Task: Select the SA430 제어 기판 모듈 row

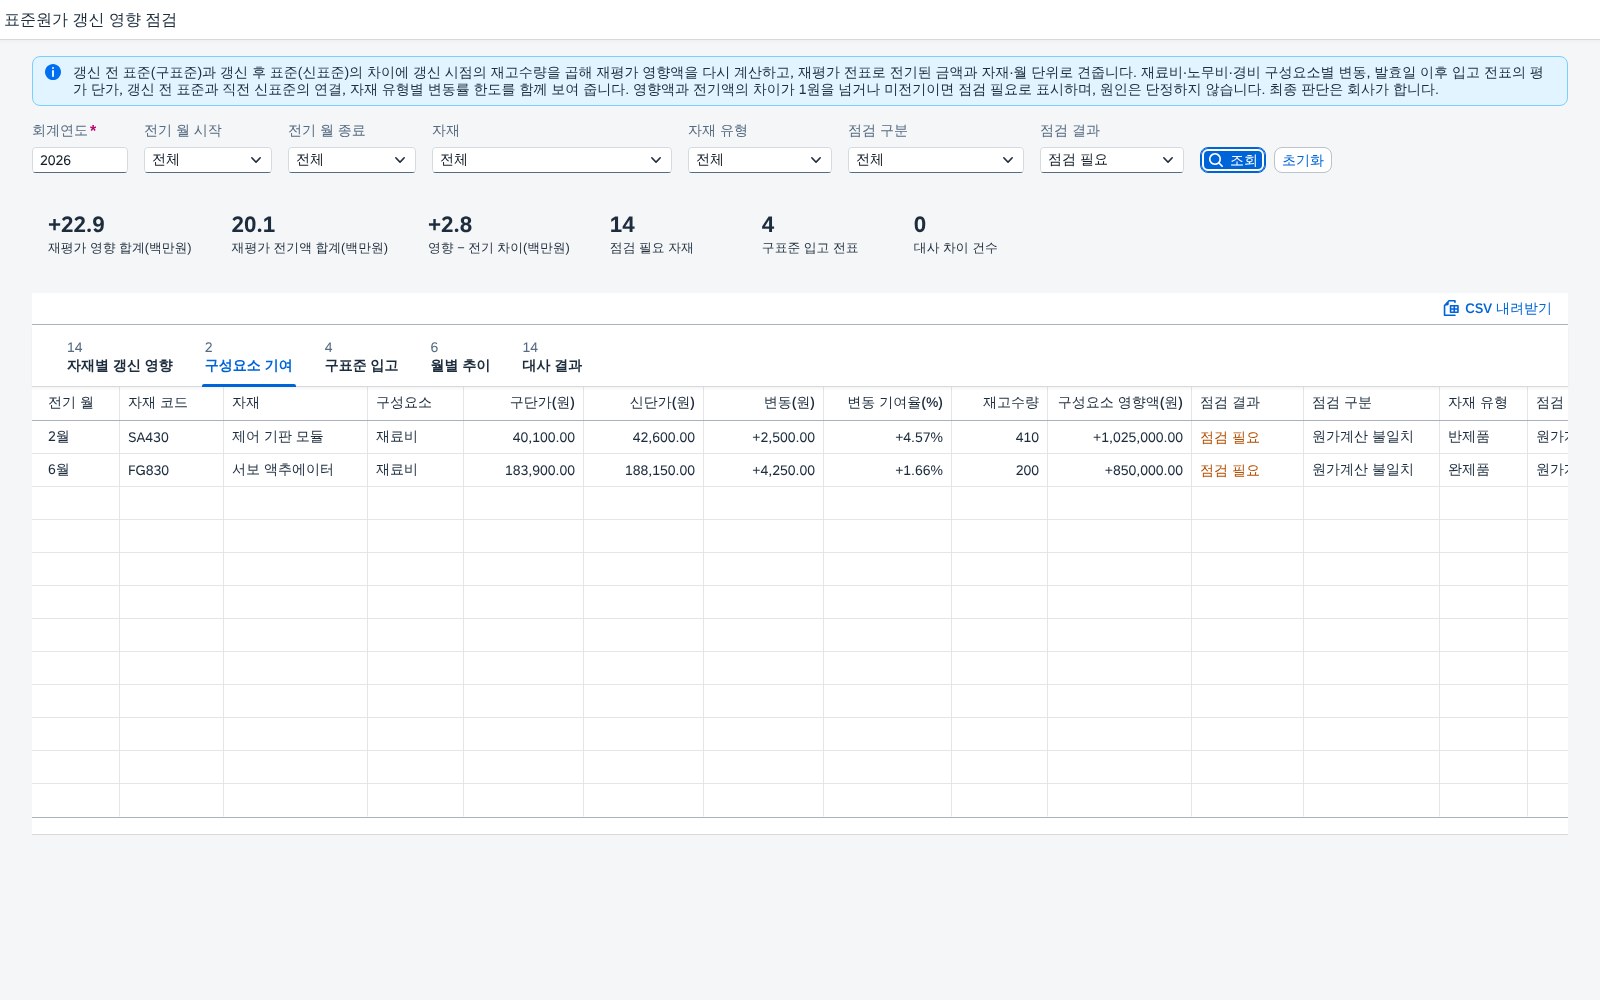Action: pyautogui.click(x=800, y=437)
